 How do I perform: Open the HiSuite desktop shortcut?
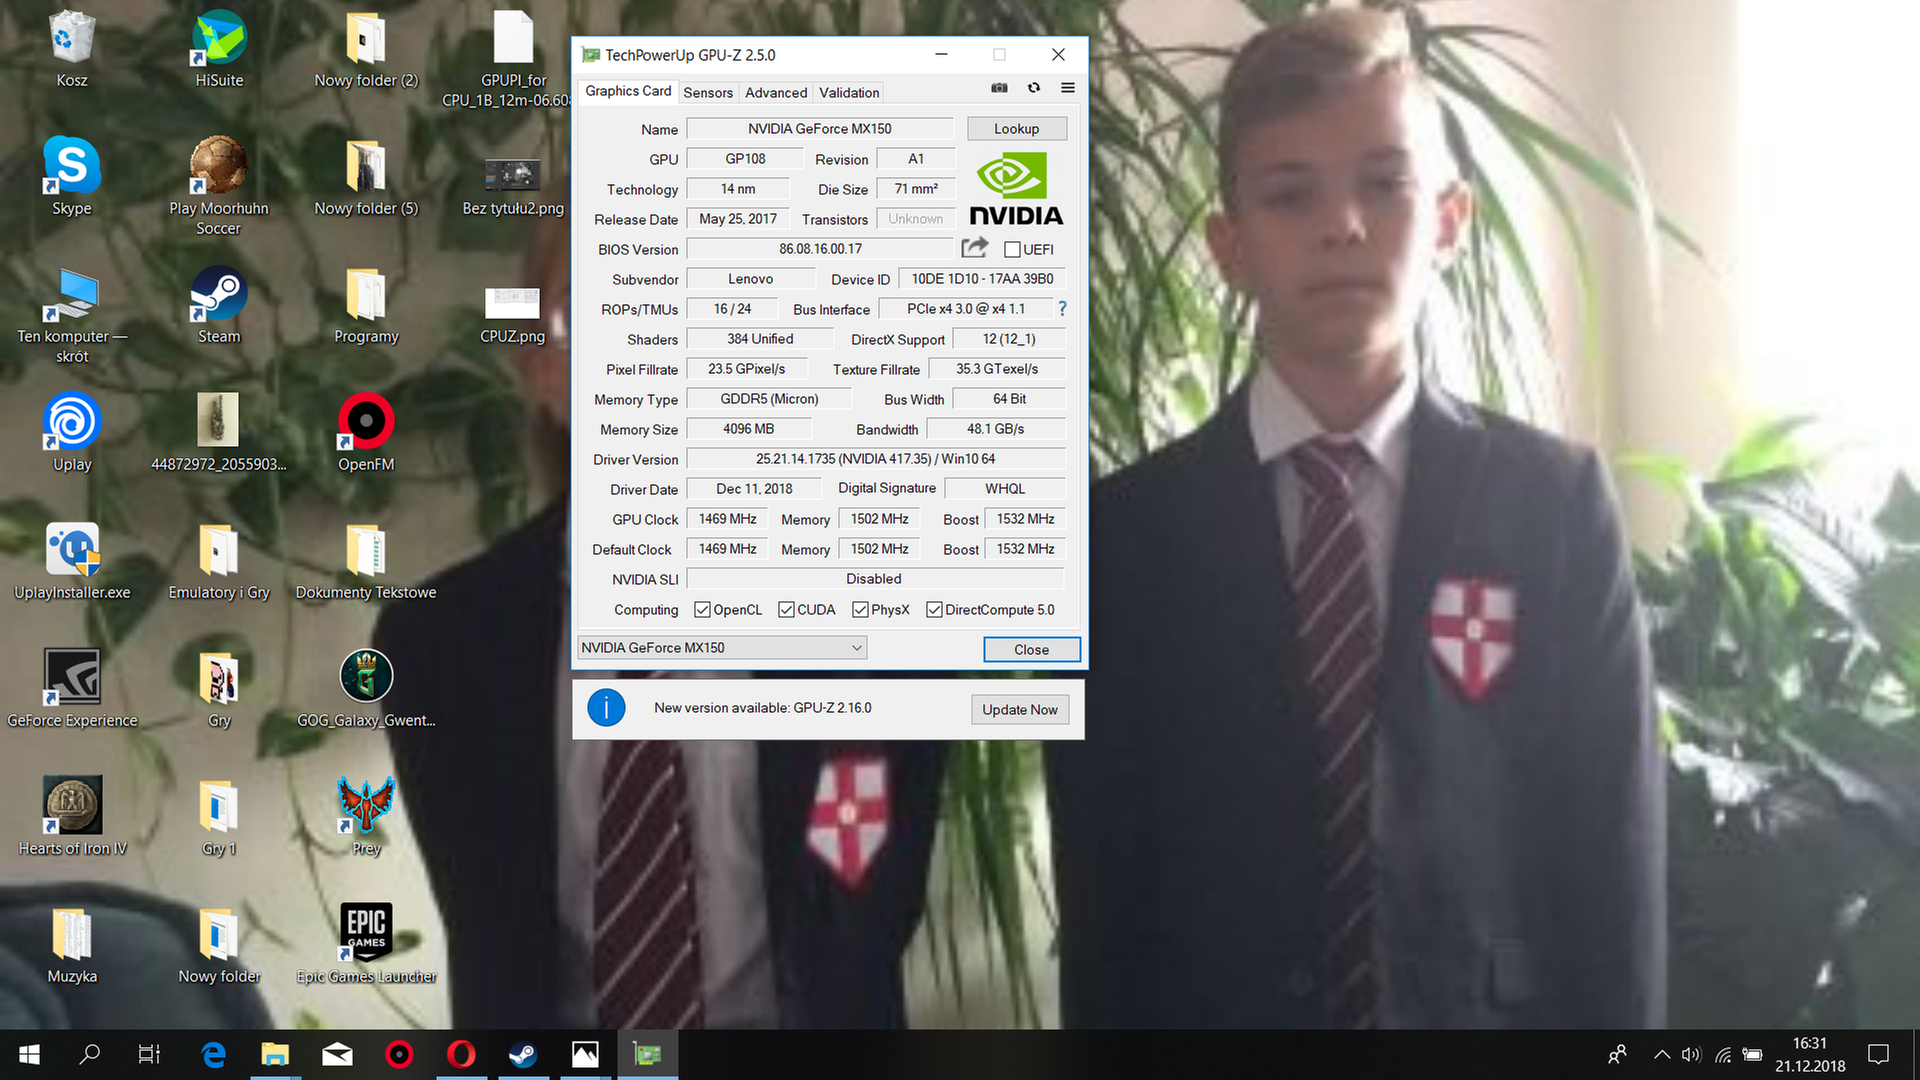219,50
